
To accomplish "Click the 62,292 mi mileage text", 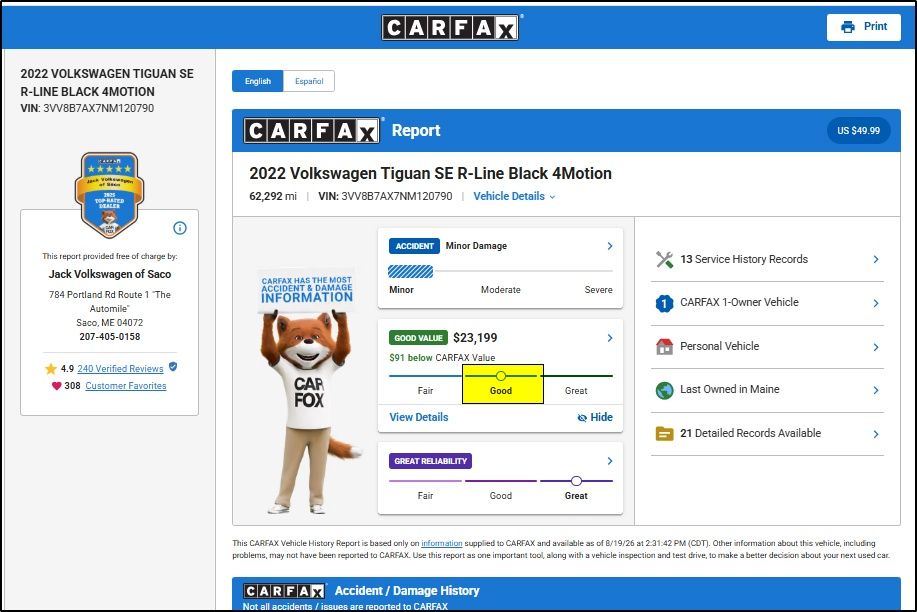I will [x=273, y=197].
